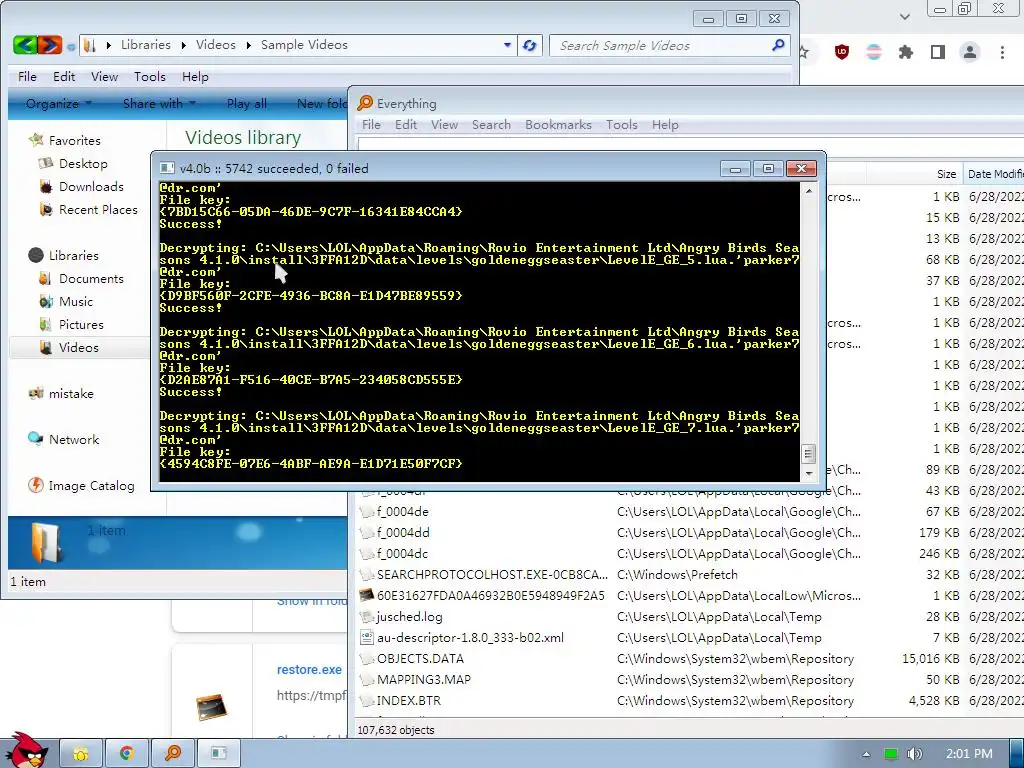Click the Everything search input box
1024x768 pixels.
[690, 144]
